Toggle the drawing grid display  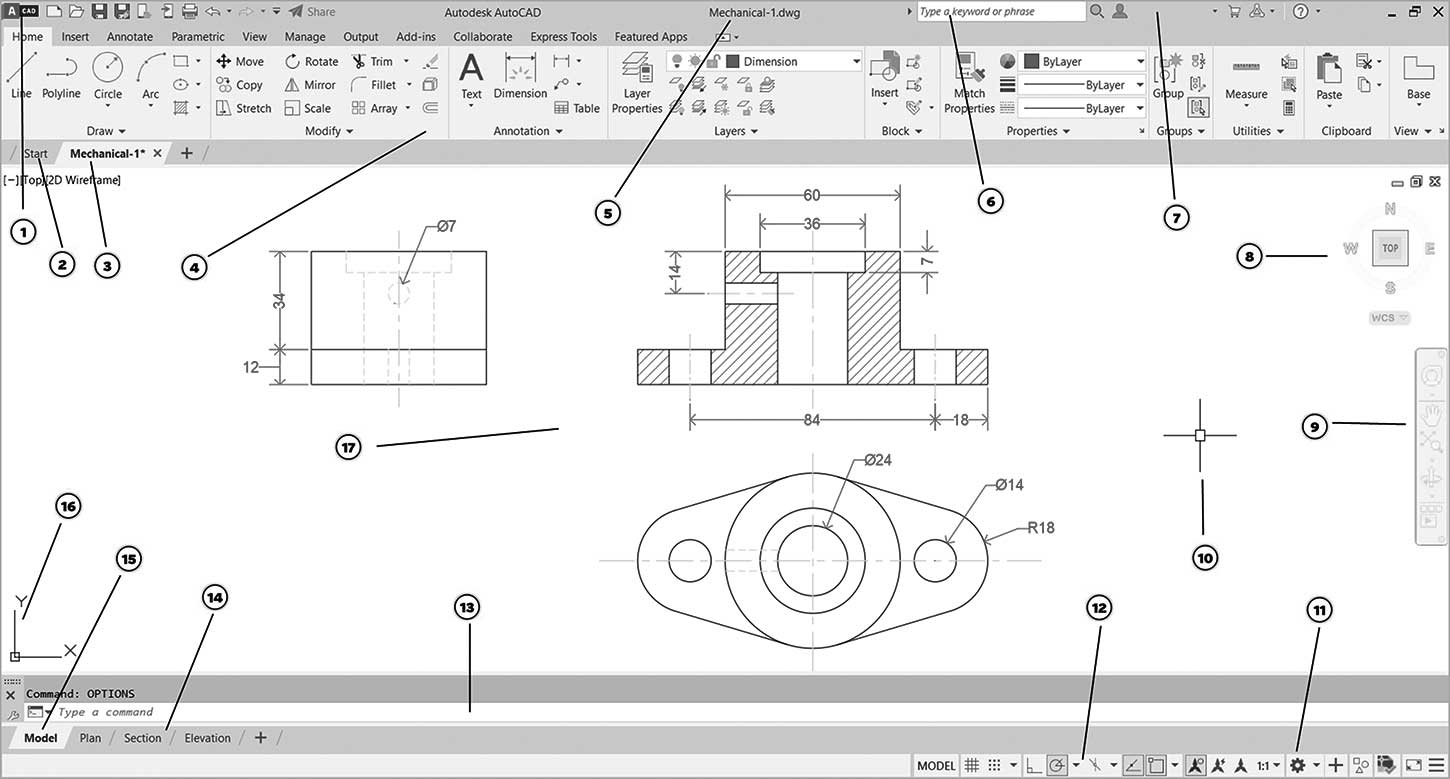tap(971, 766)
